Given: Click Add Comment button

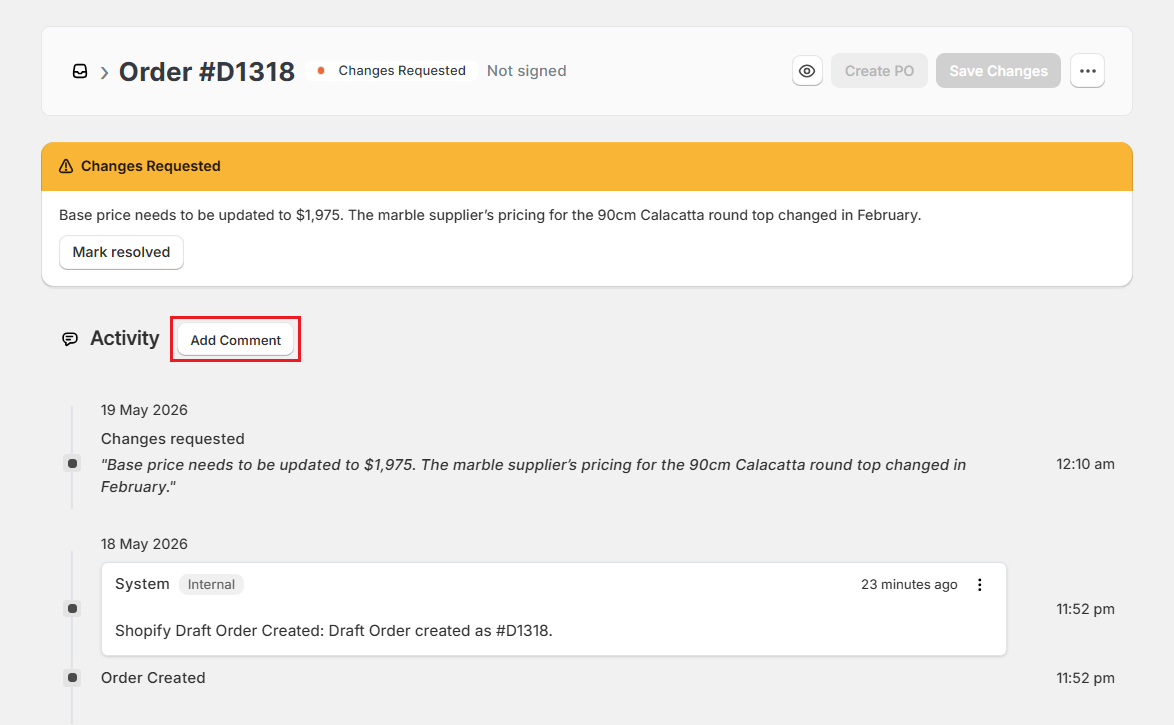Looking at the screenshot, I should (235, 340).
